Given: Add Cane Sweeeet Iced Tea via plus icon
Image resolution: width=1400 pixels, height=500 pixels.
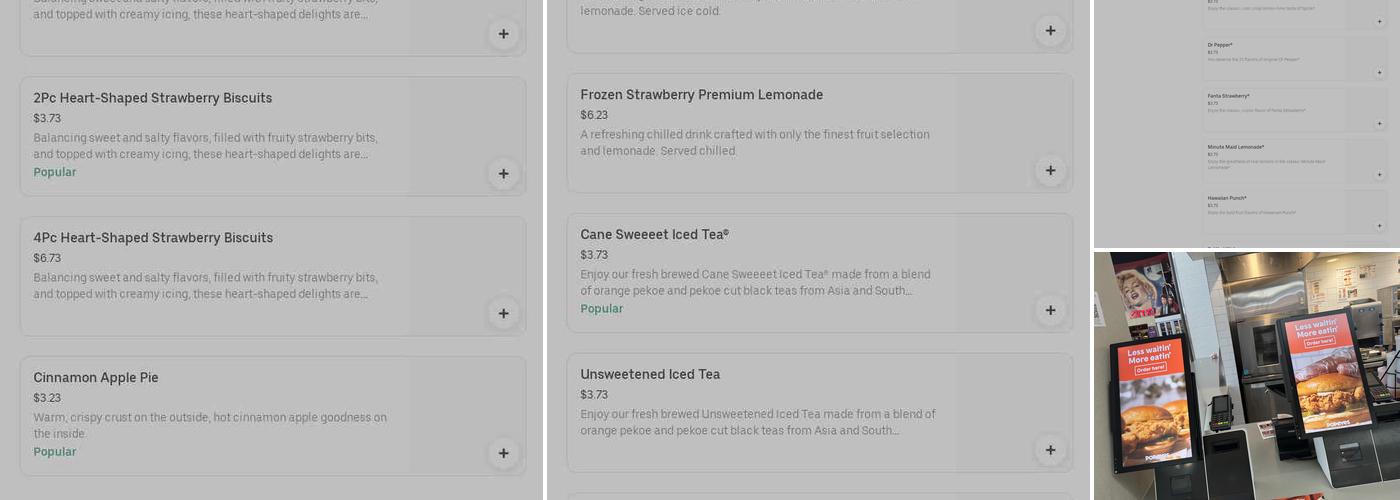Looking at the screenshot, I should (x=1050, y=310).
